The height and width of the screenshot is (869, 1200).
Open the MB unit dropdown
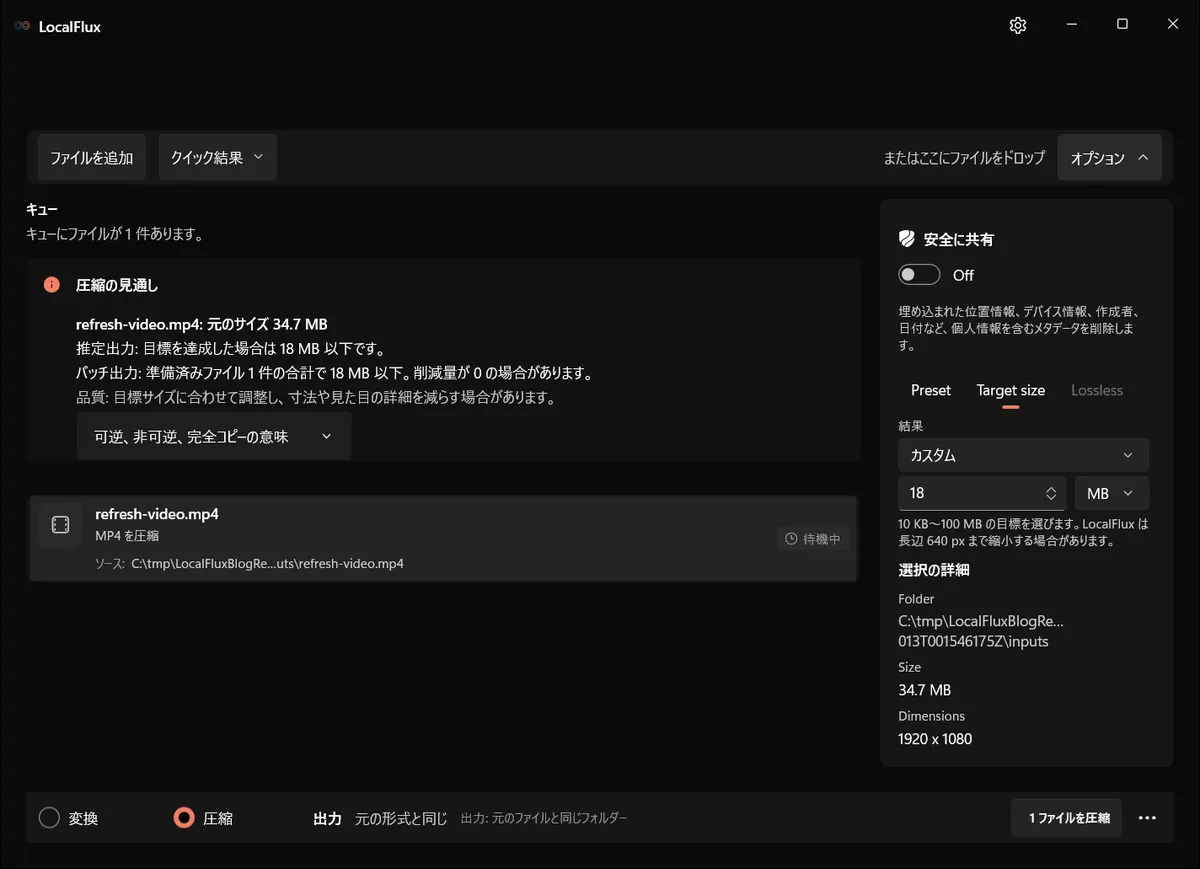[x=1111, y=493]
